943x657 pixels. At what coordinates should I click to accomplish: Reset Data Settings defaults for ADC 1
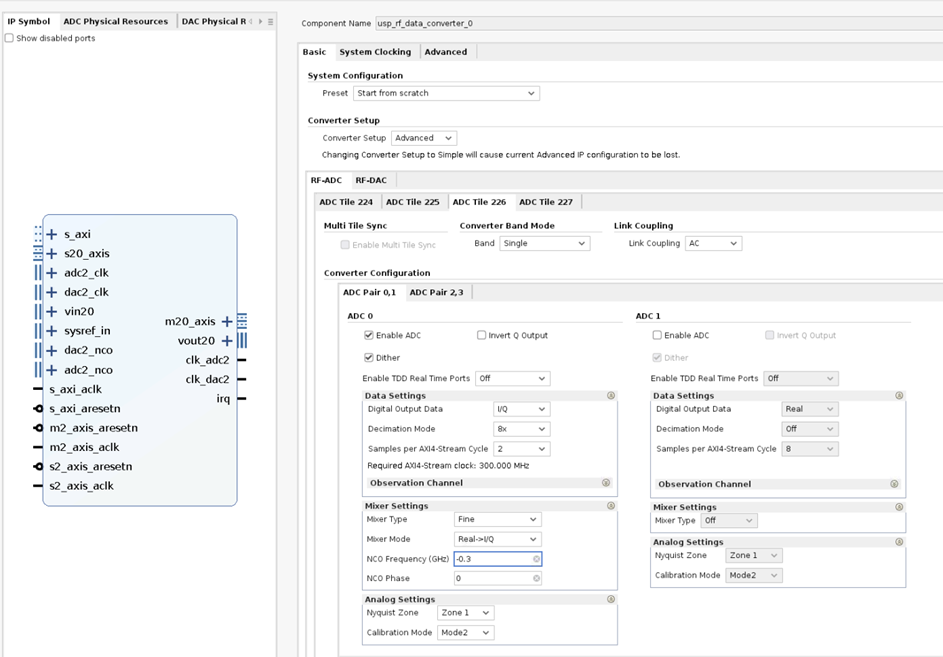(898, 395)
